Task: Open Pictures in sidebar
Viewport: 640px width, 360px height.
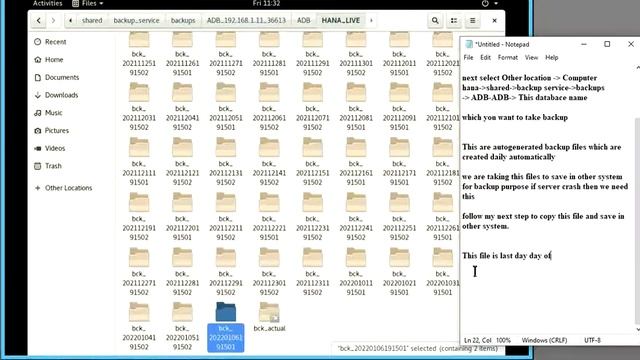Action: [56, 131]
